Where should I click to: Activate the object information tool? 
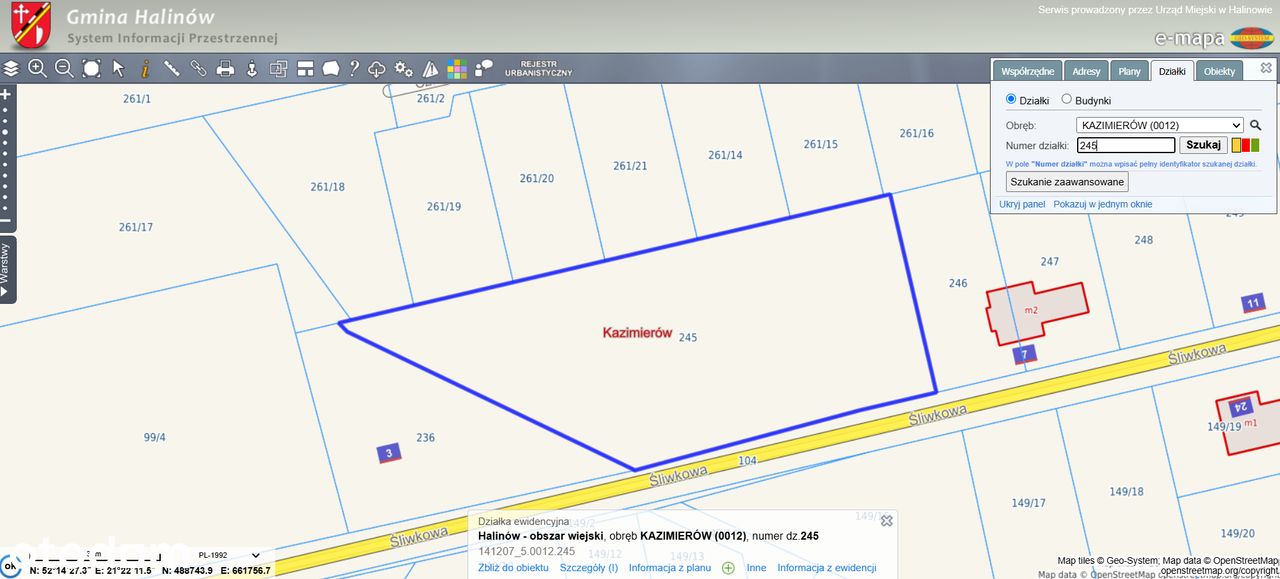point(145,69)
